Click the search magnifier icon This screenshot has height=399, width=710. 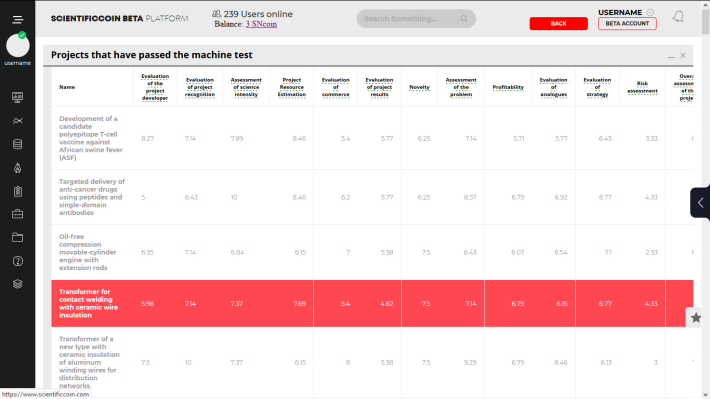(x=464, y=19)
